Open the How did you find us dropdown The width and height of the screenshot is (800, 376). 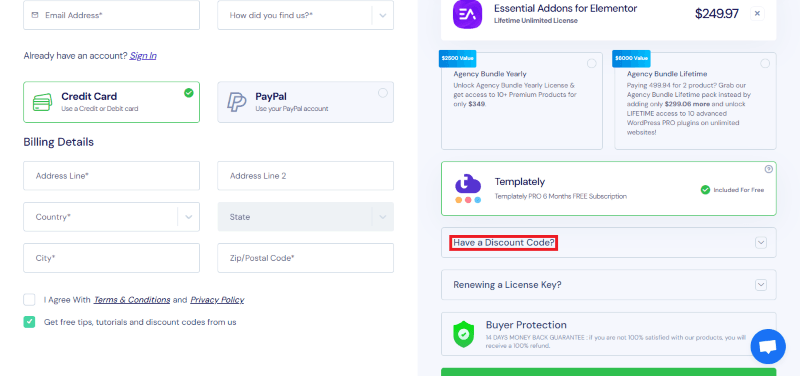(x=306, y=15)
